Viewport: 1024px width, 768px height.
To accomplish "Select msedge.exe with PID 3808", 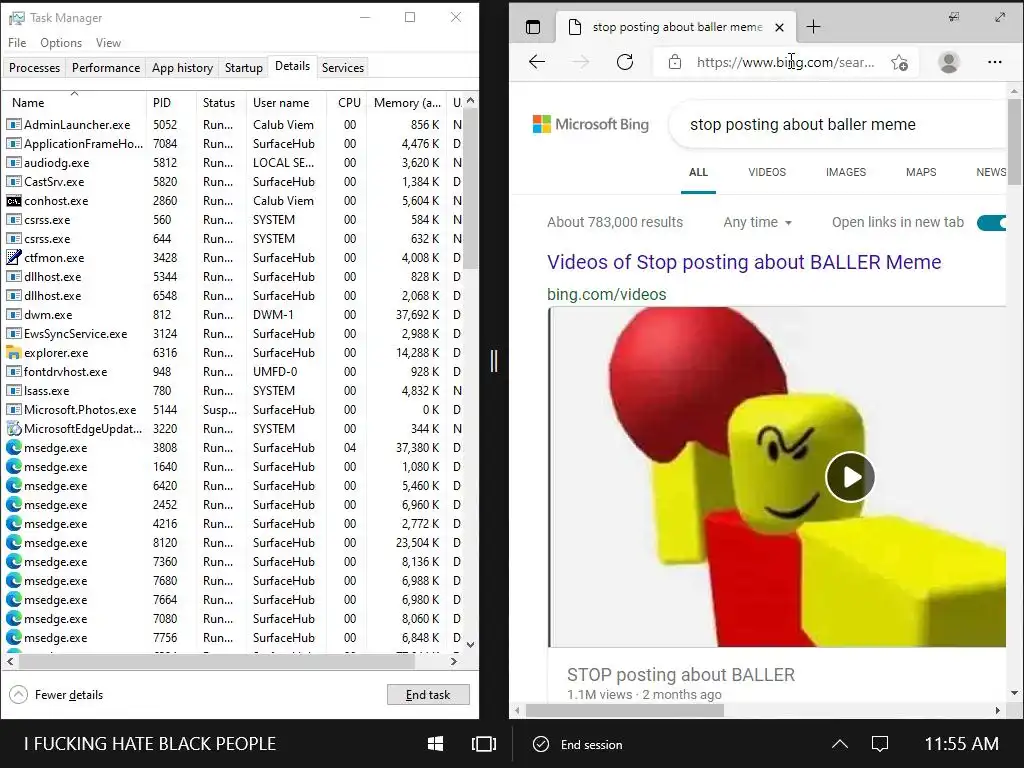I will coord(235,447).
